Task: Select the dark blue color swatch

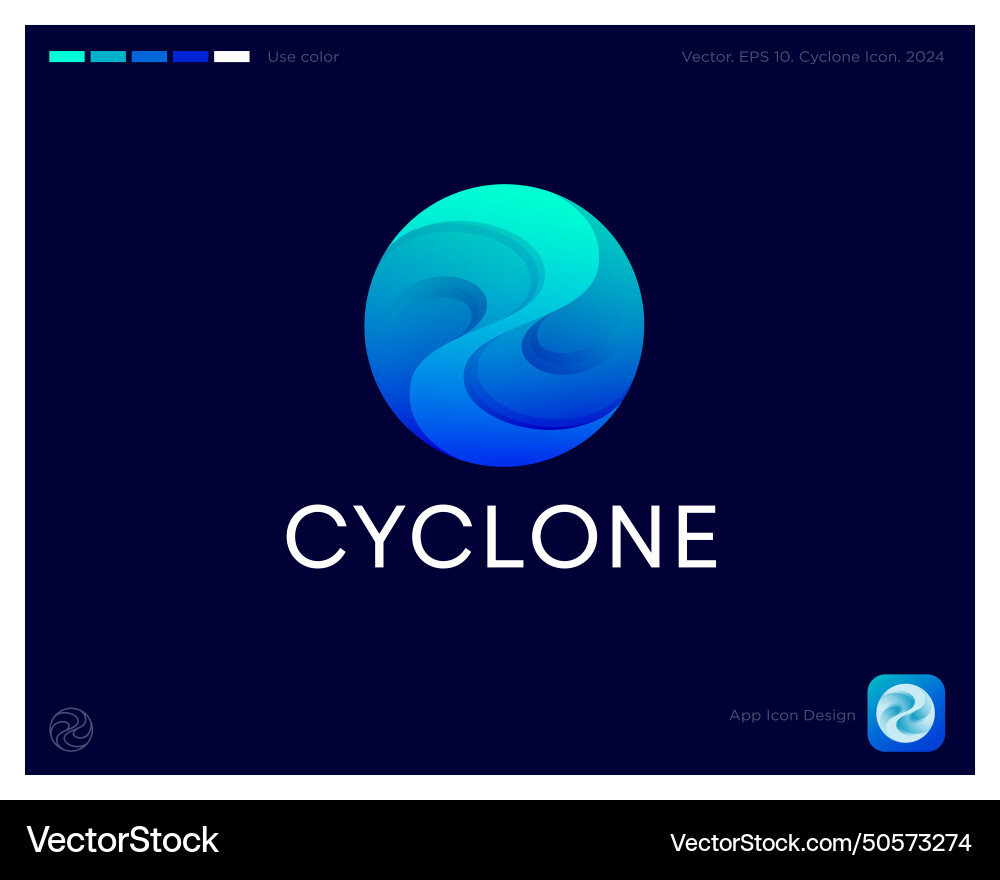Action: (x=191, y=57)
